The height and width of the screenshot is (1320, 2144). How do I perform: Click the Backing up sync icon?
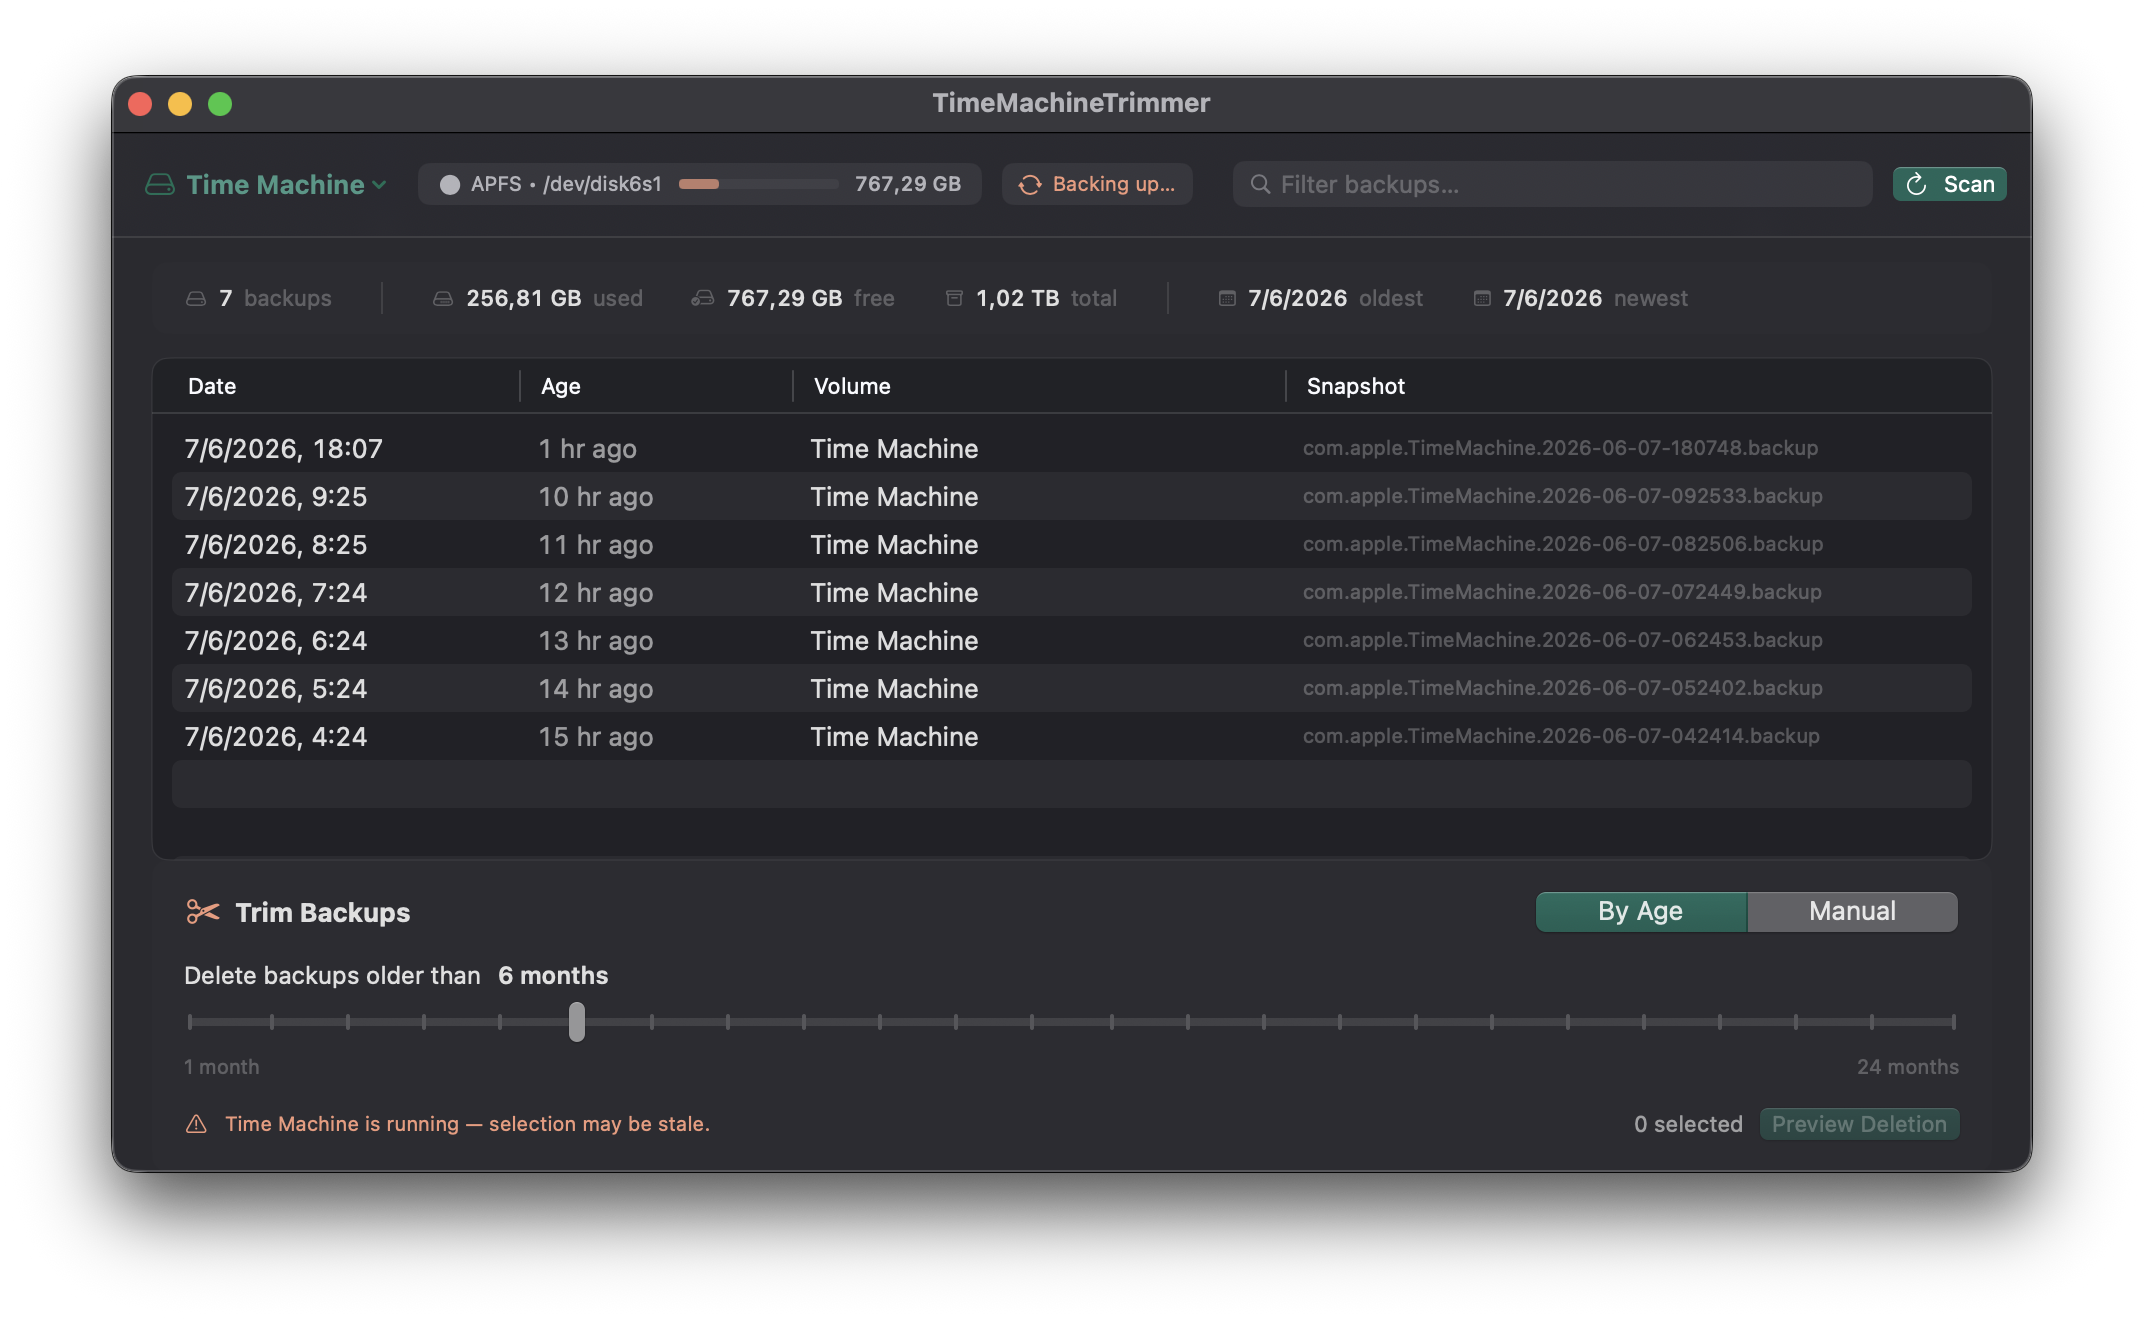click(1030, 185)
